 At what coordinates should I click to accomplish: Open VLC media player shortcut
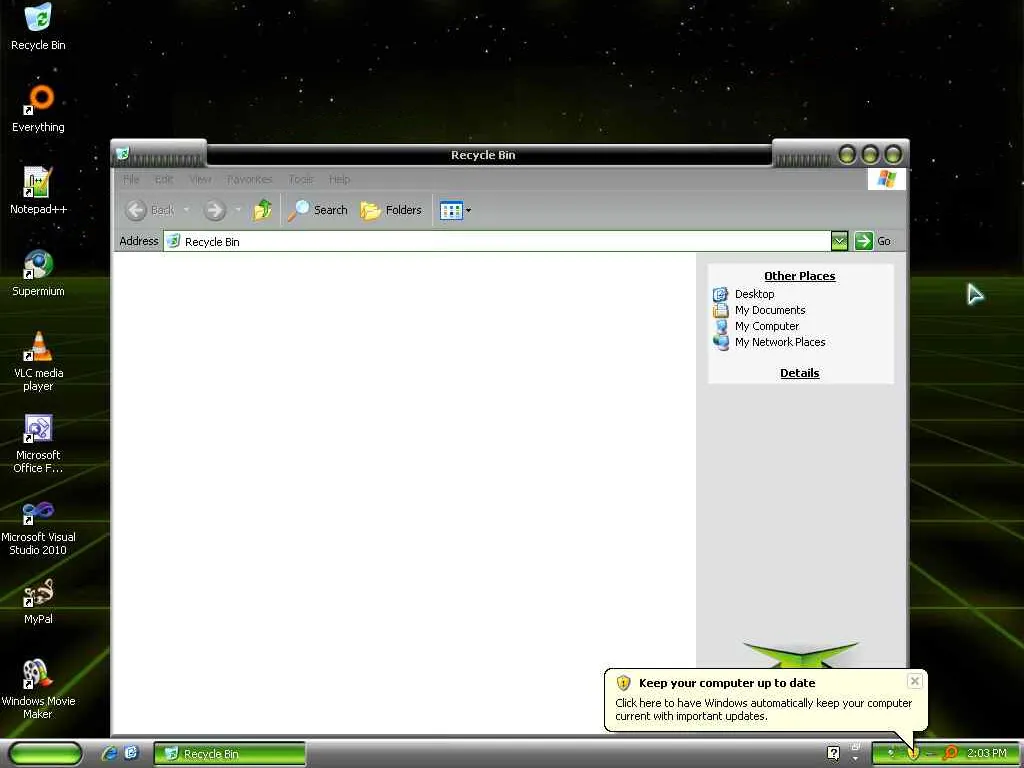[39, 360]
